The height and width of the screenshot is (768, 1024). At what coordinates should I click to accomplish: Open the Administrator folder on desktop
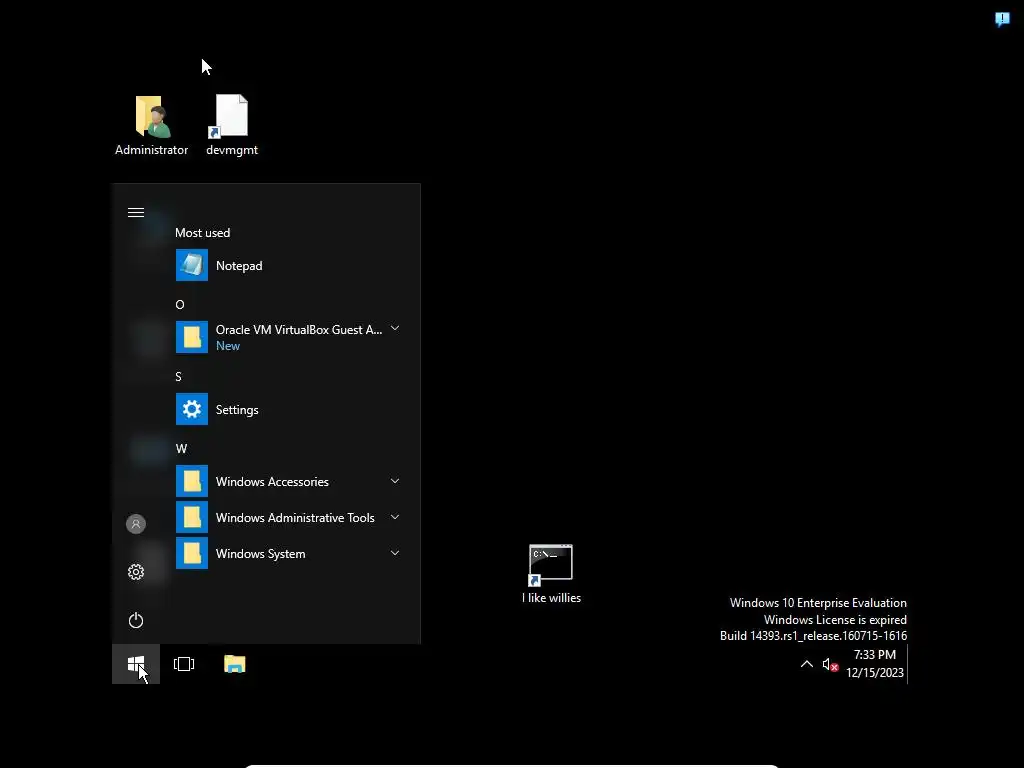click(152, 125)
